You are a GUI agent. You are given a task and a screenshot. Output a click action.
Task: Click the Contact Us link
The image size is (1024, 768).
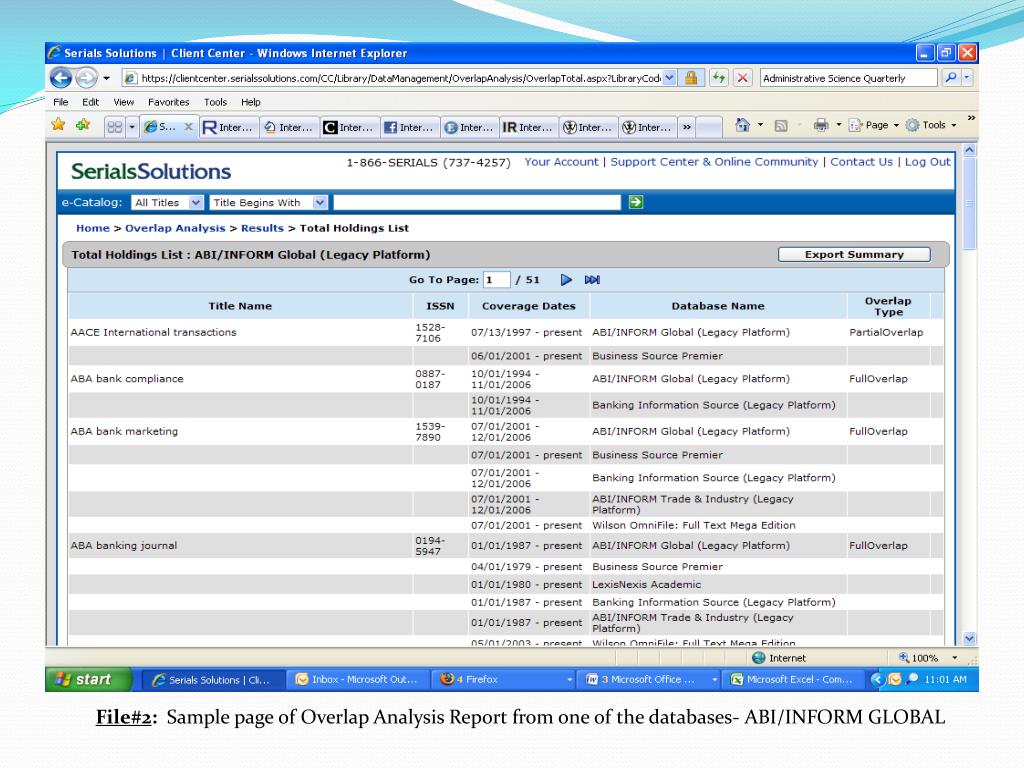pyautogui.click(x=861, y=162)
